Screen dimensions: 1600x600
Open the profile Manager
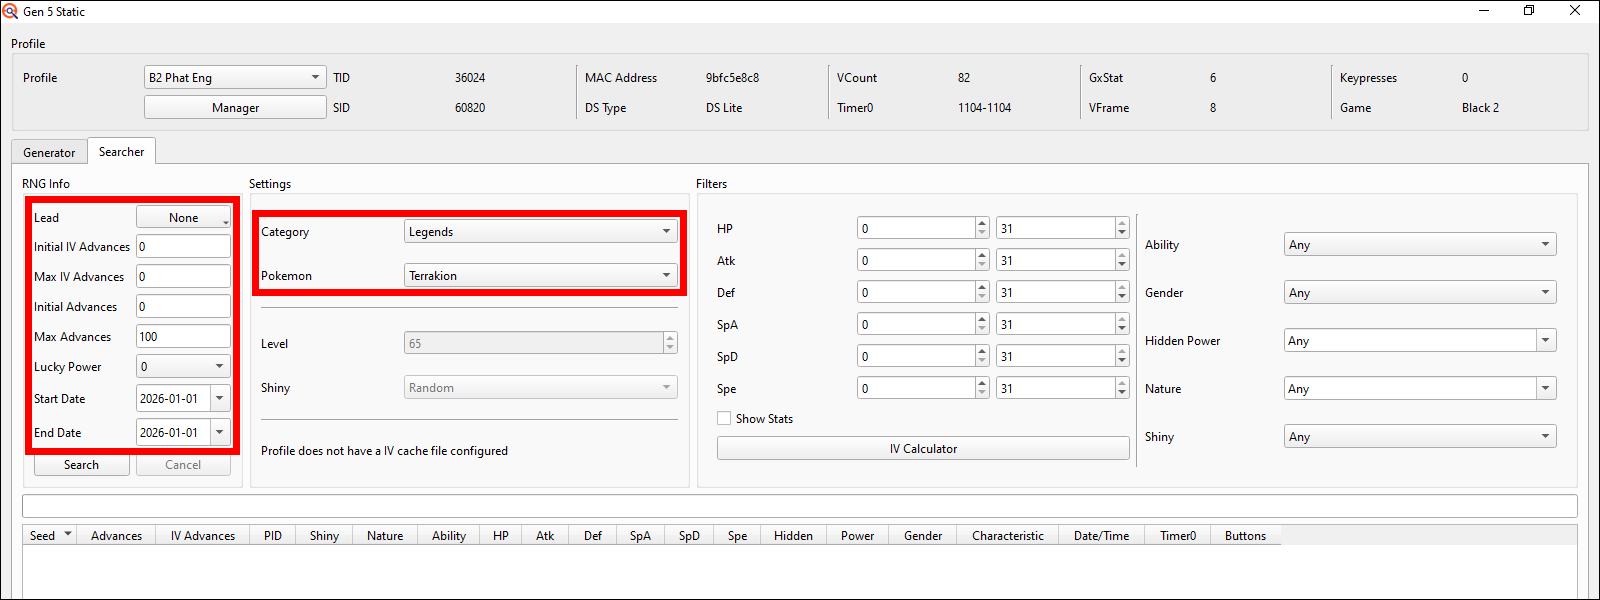235,108
